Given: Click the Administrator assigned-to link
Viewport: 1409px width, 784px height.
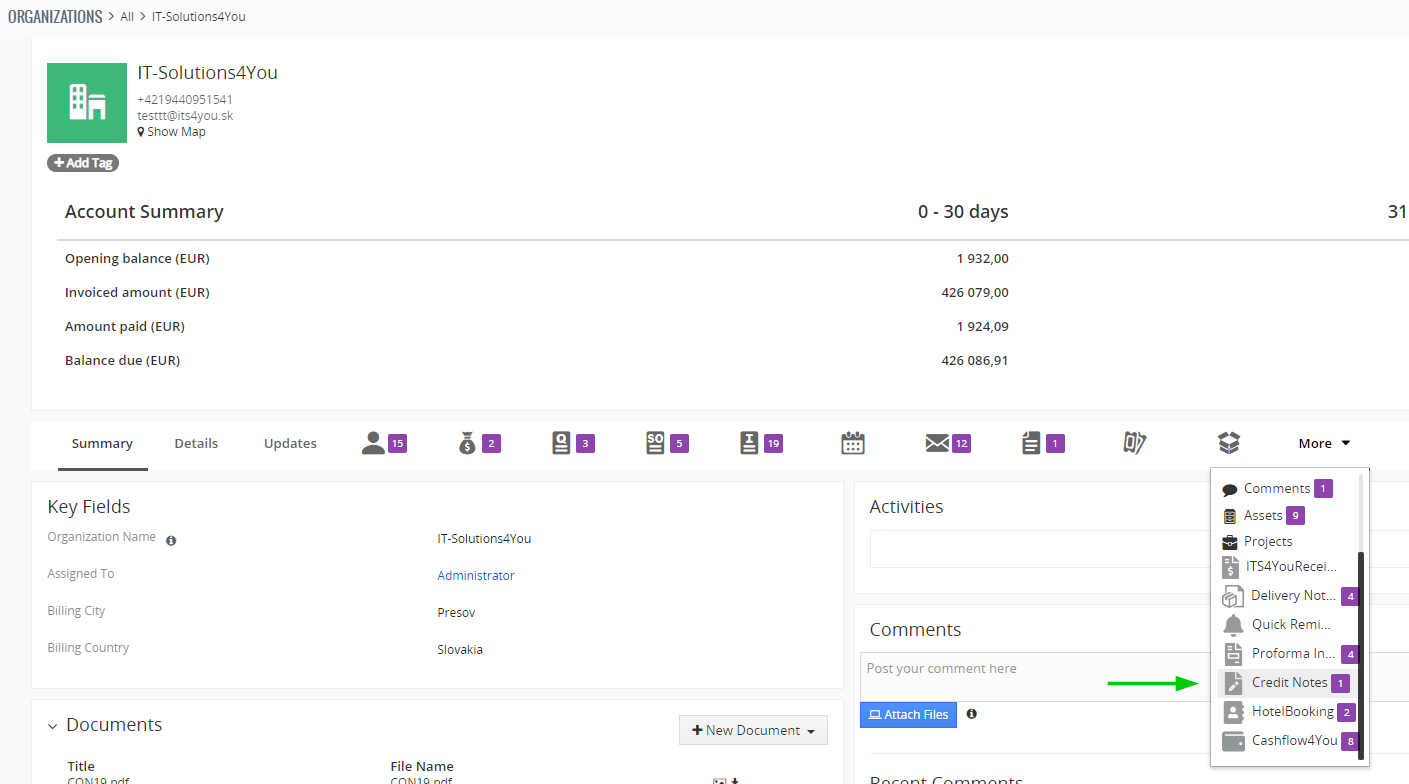Looking at the screenshot, I should (x=476, y=576).
